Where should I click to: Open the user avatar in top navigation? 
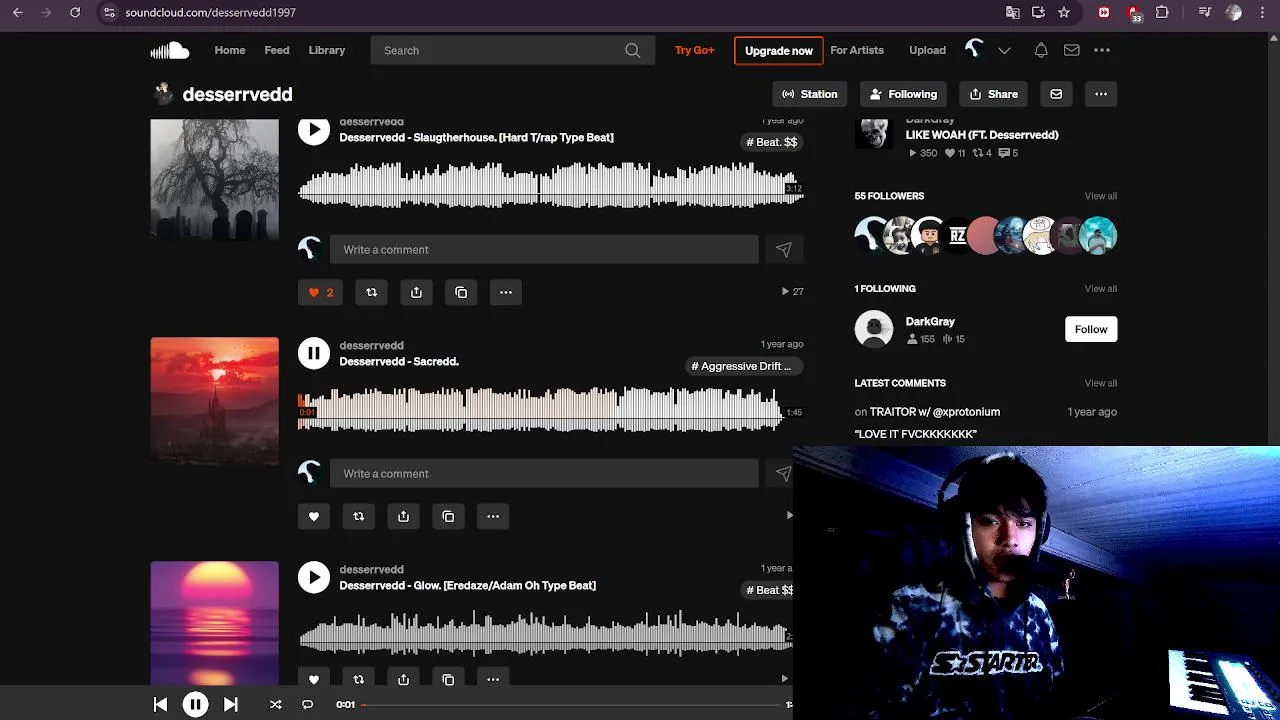tap(974, 49)
